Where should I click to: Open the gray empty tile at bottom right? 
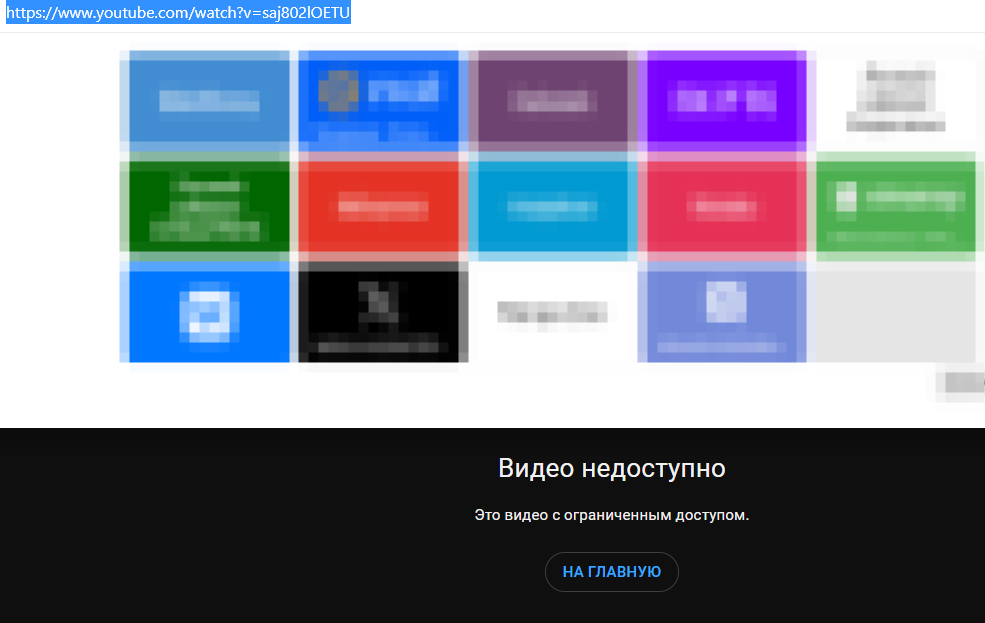(x=896, y=313)
